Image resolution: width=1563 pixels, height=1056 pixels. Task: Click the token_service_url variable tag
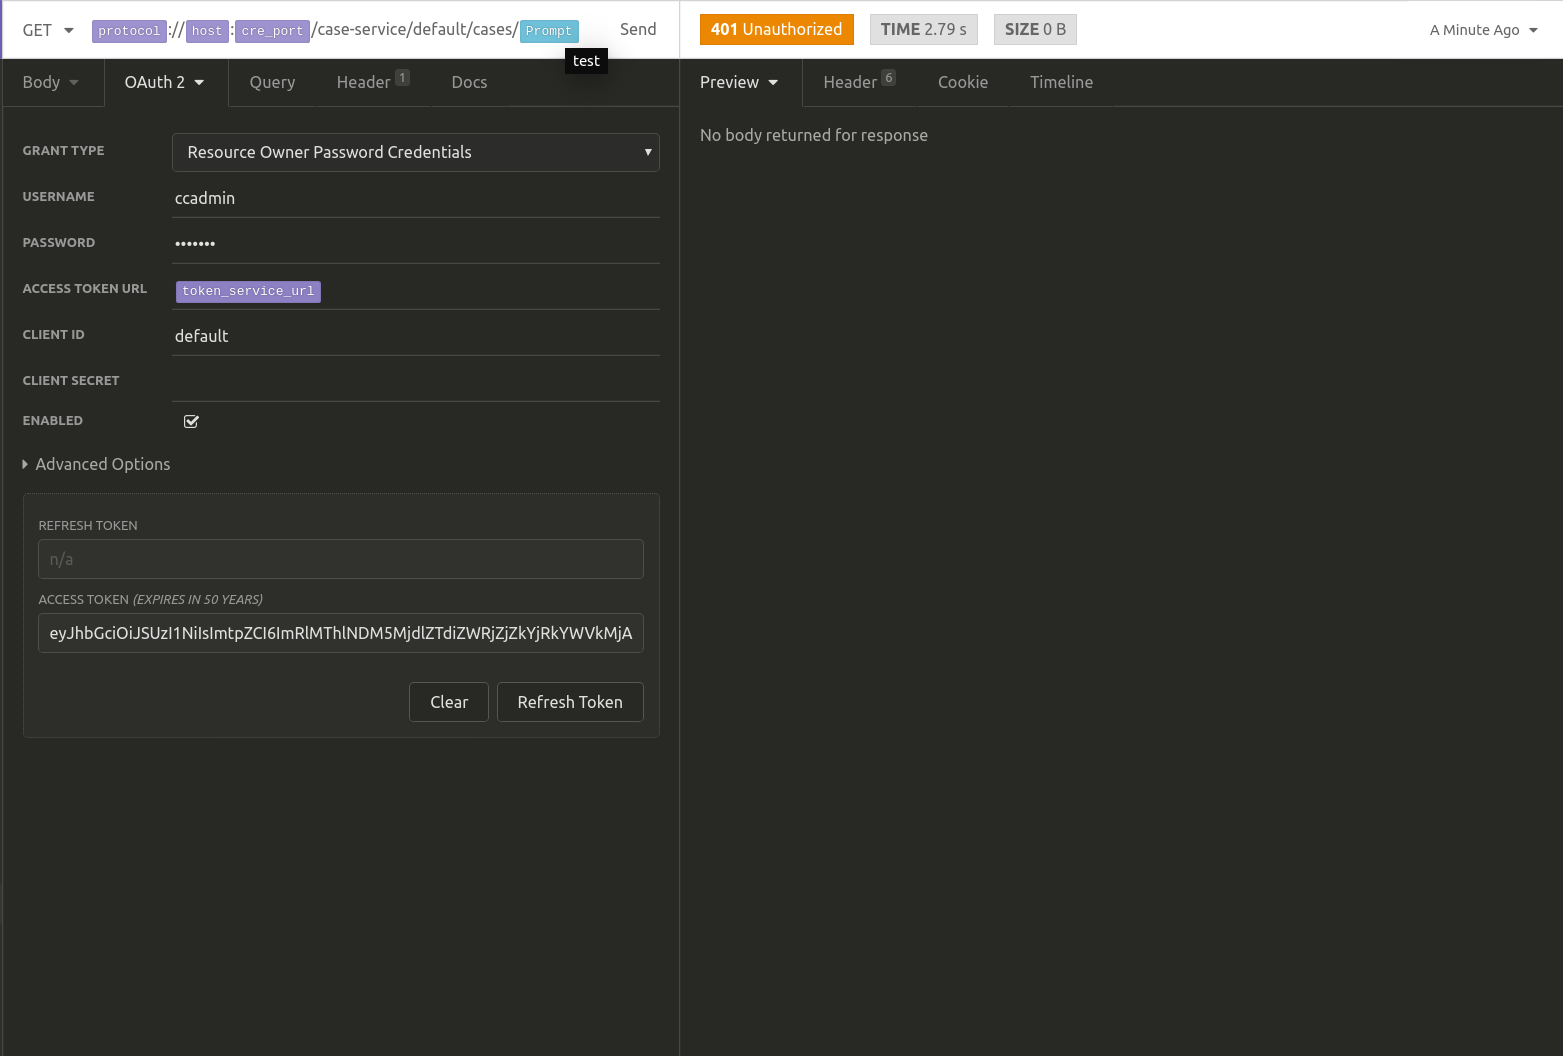(247, 291)
